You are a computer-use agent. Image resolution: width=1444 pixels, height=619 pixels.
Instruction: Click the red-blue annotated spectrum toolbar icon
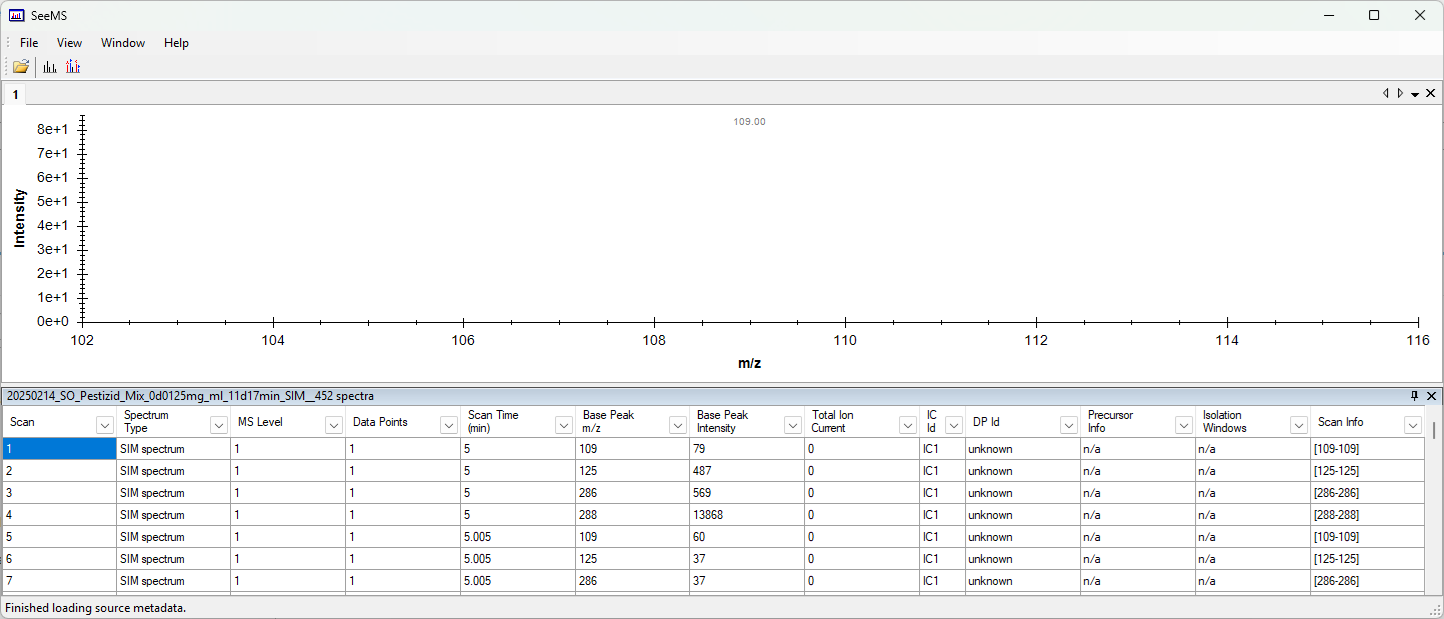(73, 67)
